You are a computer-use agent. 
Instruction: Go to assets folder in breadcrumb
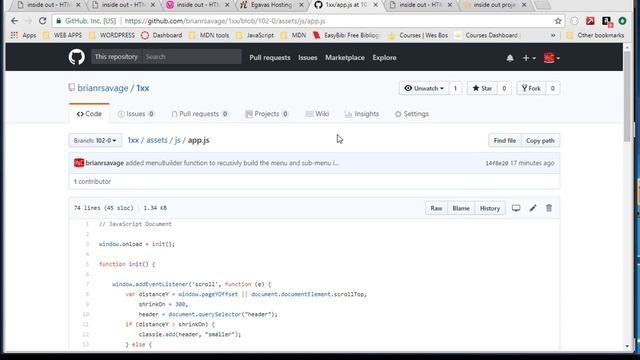tap(157, 140)
